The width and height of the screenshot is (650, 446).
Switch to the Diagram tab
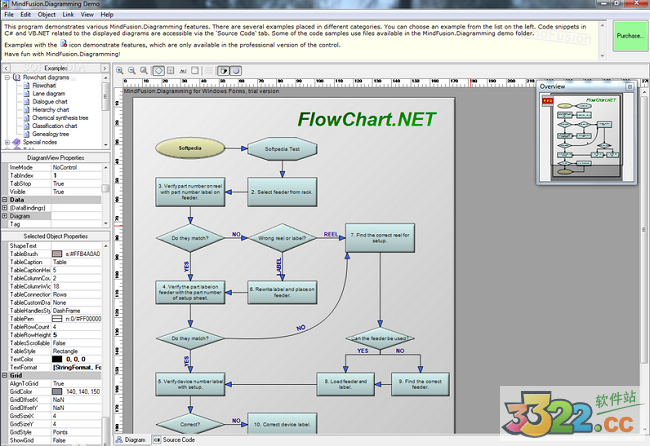[131, 439]
